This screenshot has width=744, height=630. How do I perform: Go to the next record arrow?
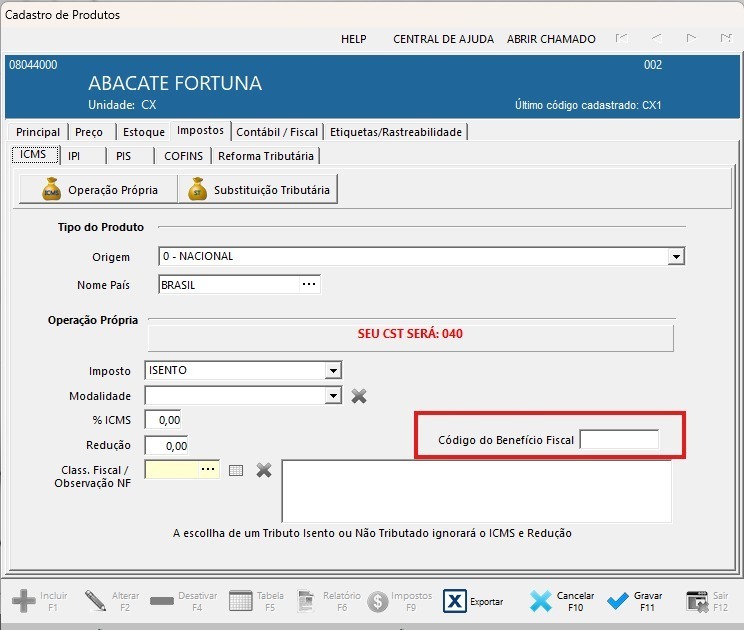tap(691, 39)
